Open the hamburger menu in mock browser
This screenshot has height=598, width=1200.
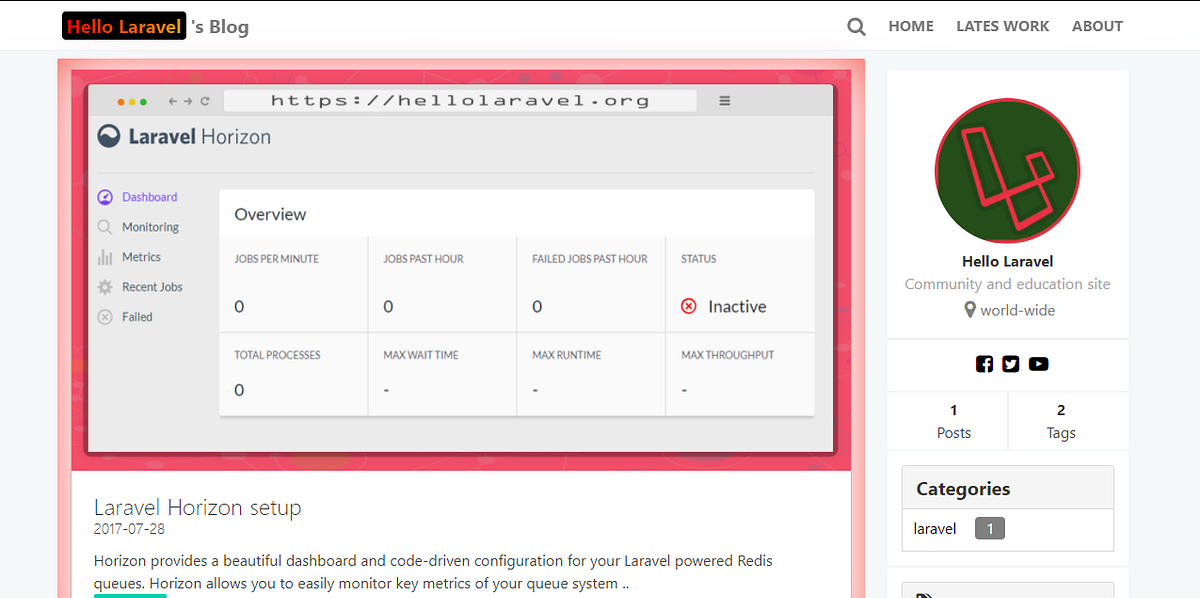(723, 100)
